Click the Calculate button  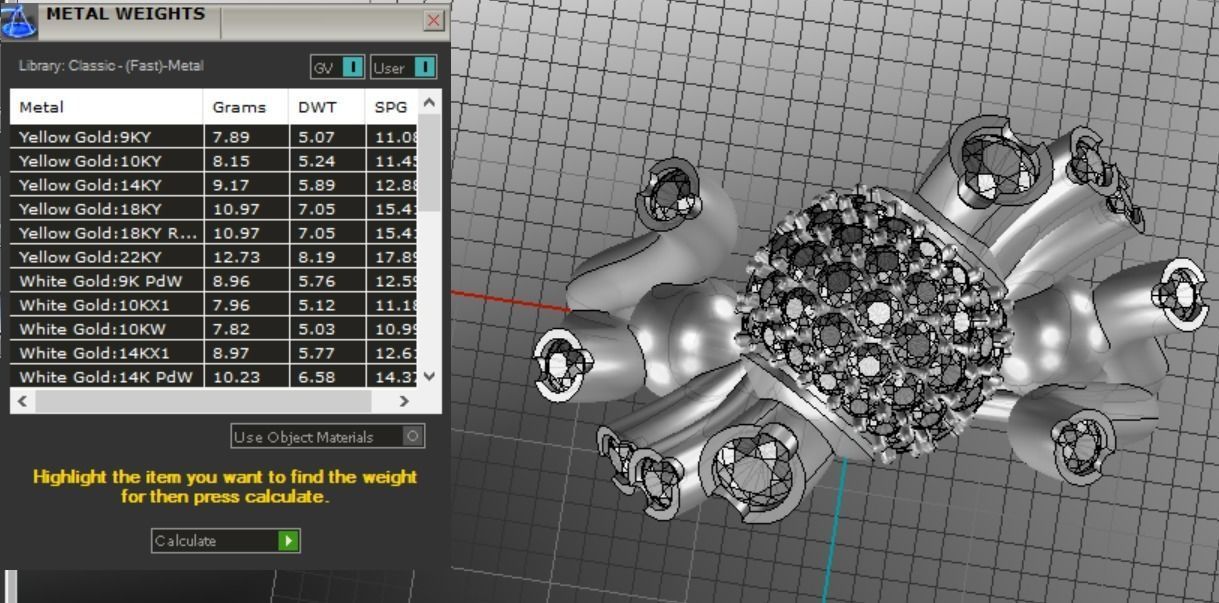[x=226, y=540]
